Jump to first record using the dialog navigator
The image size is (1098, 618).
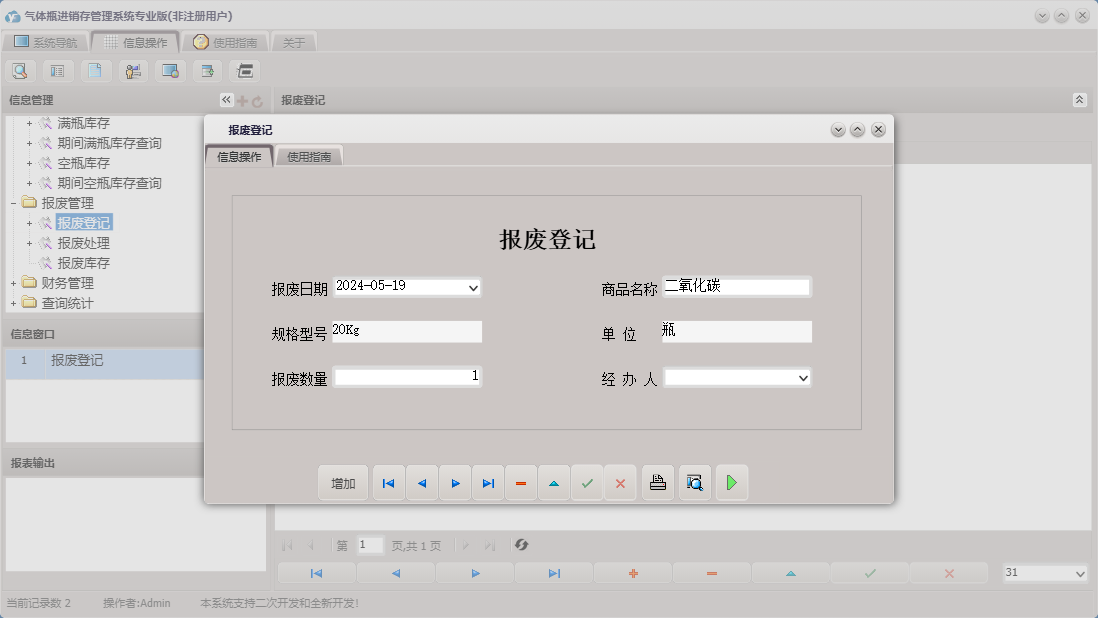(x=388, y=482)
